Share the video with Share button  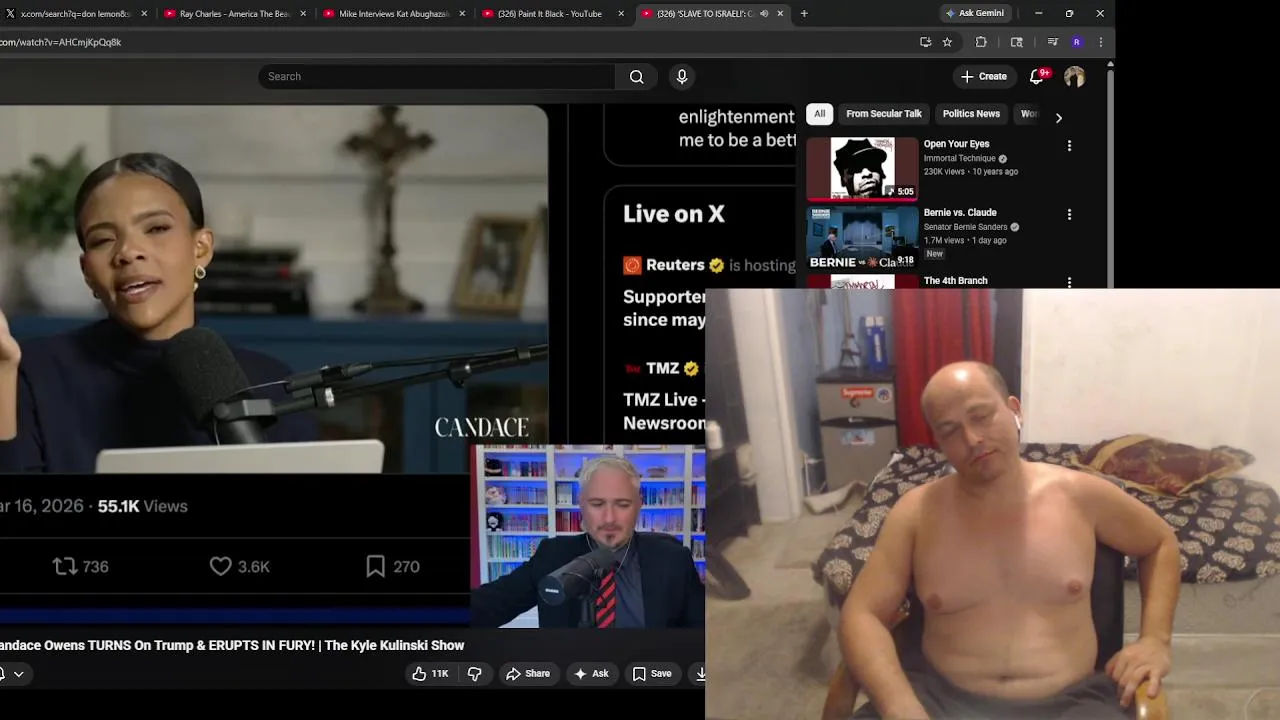click(x=528, y=674)
